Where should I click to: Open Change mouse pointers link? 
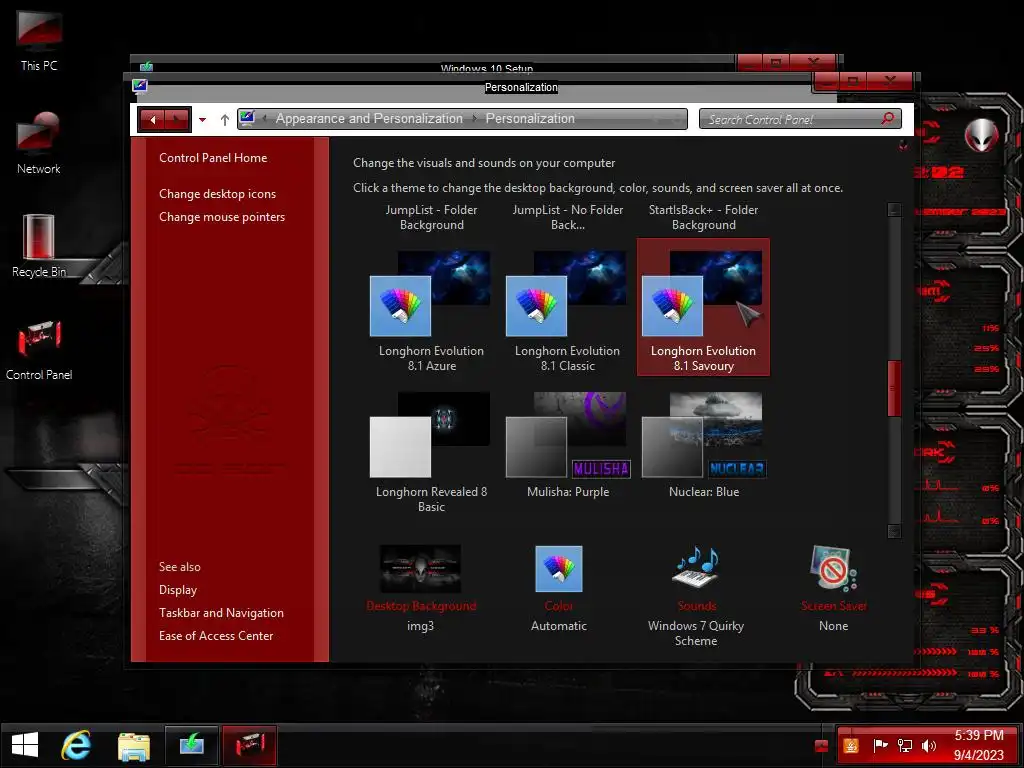(221, 217)
